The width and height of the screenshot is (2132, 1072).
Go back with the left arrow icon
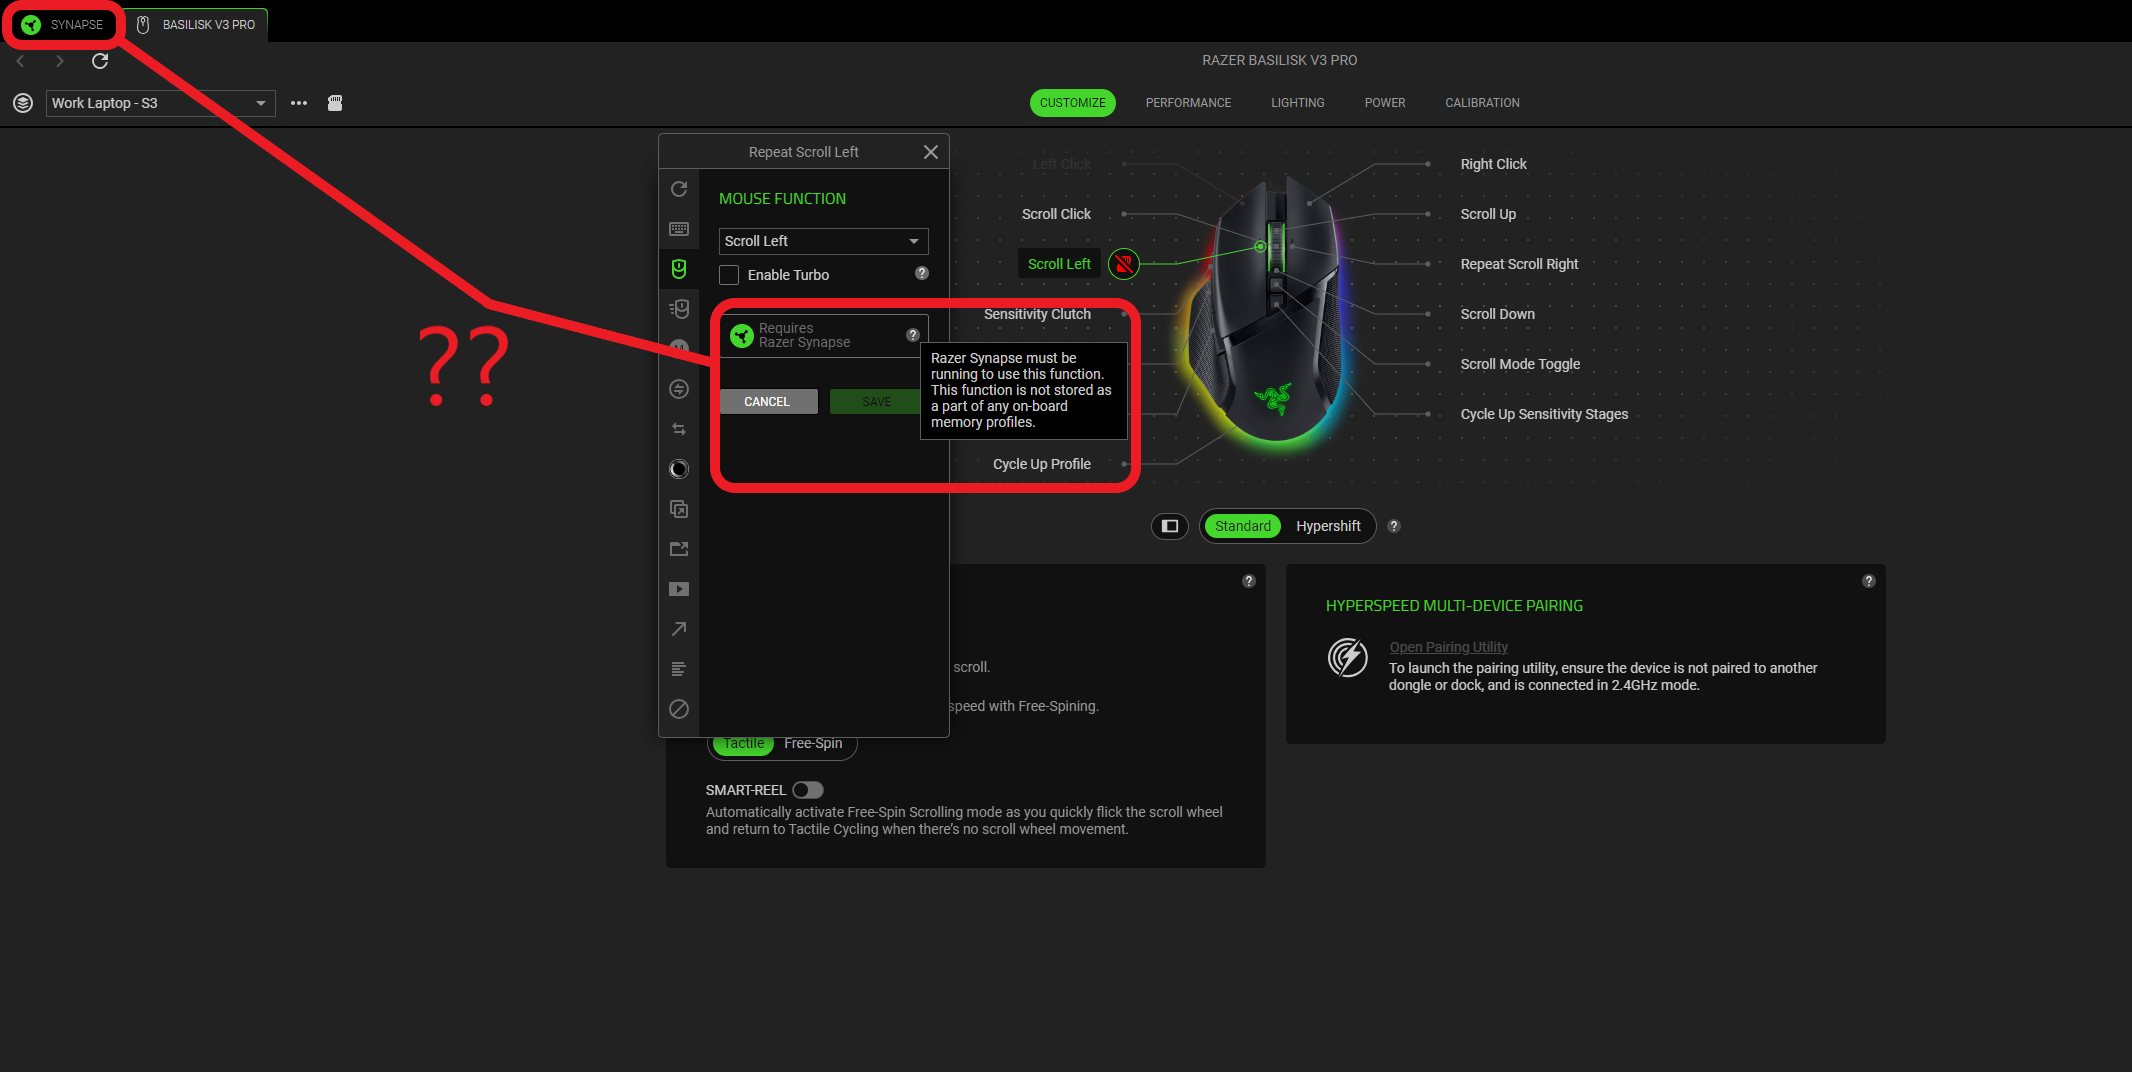coord(20,61)
